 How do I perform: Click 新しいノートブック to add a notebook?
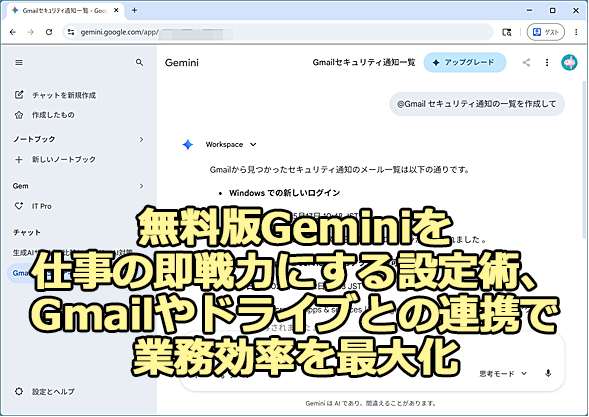(x=55, y=160)
